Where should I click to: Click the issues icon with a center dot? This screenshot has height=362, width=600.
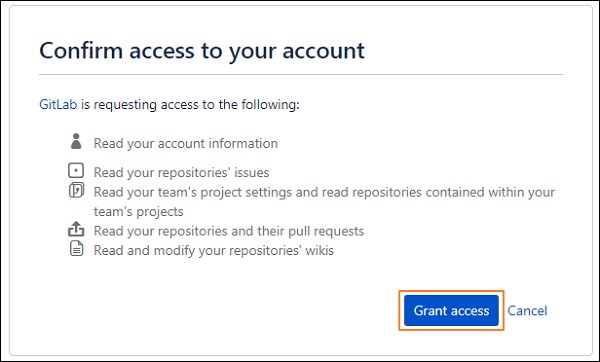click(76, 170)
